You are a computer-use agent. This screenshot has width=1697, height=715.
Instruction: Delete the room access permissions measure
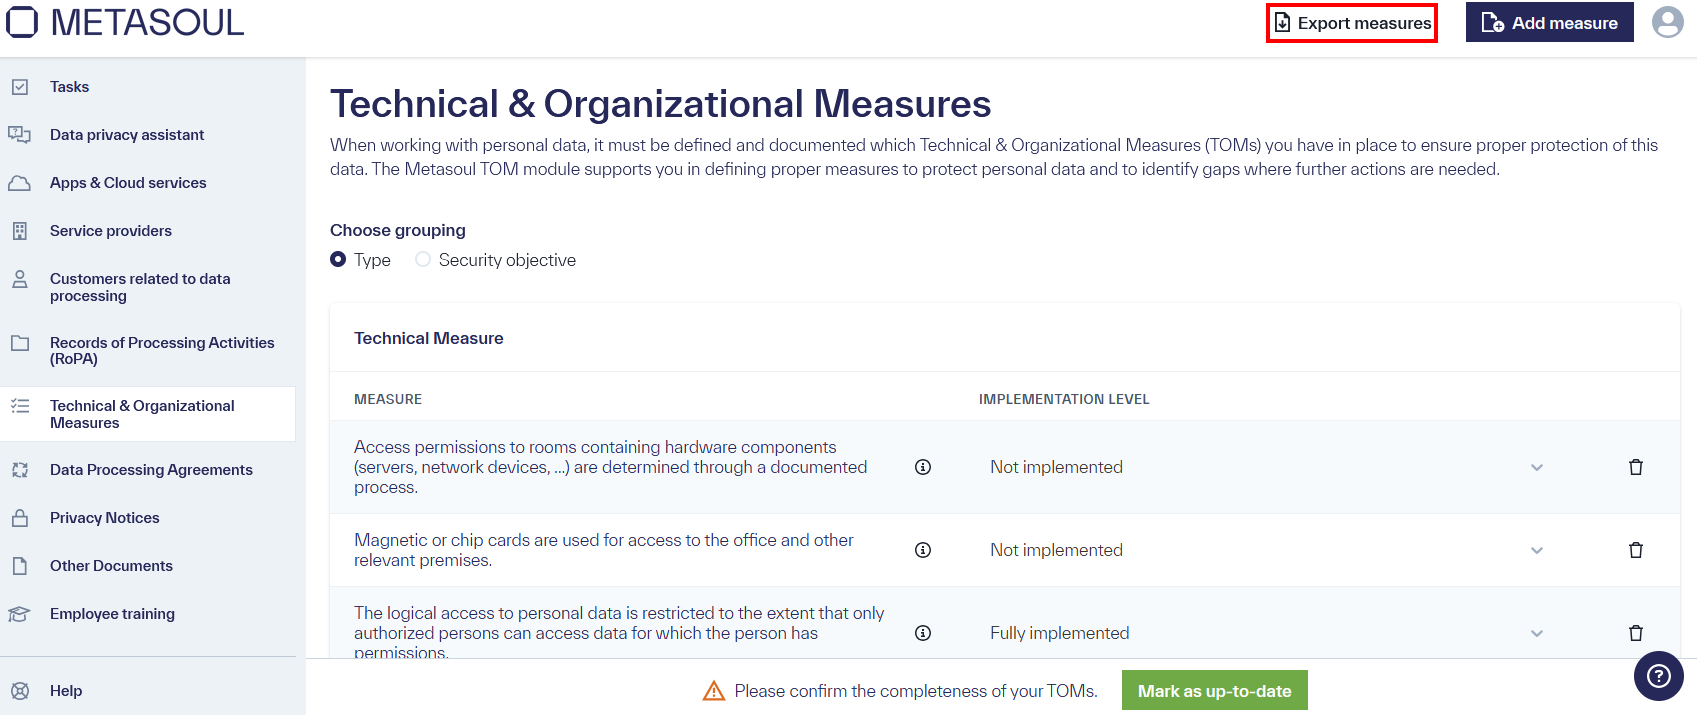point(1636,467)
